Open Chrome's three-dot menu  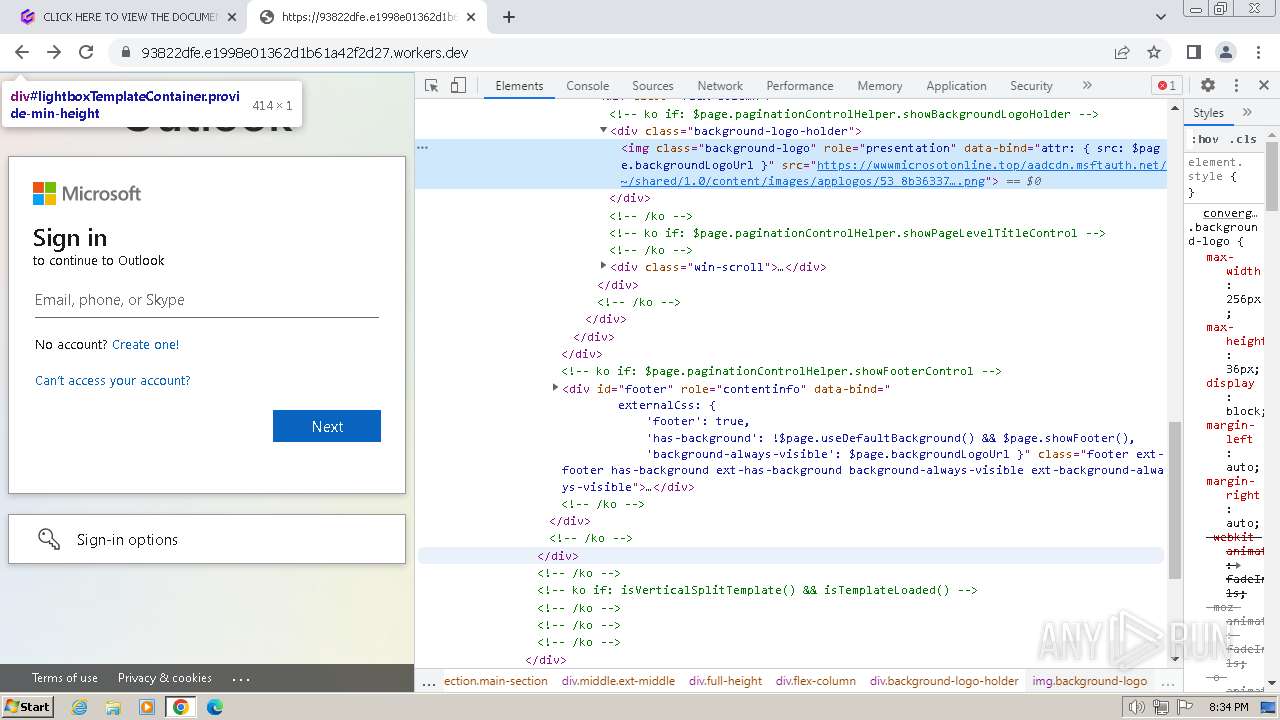coord(1258,52)
